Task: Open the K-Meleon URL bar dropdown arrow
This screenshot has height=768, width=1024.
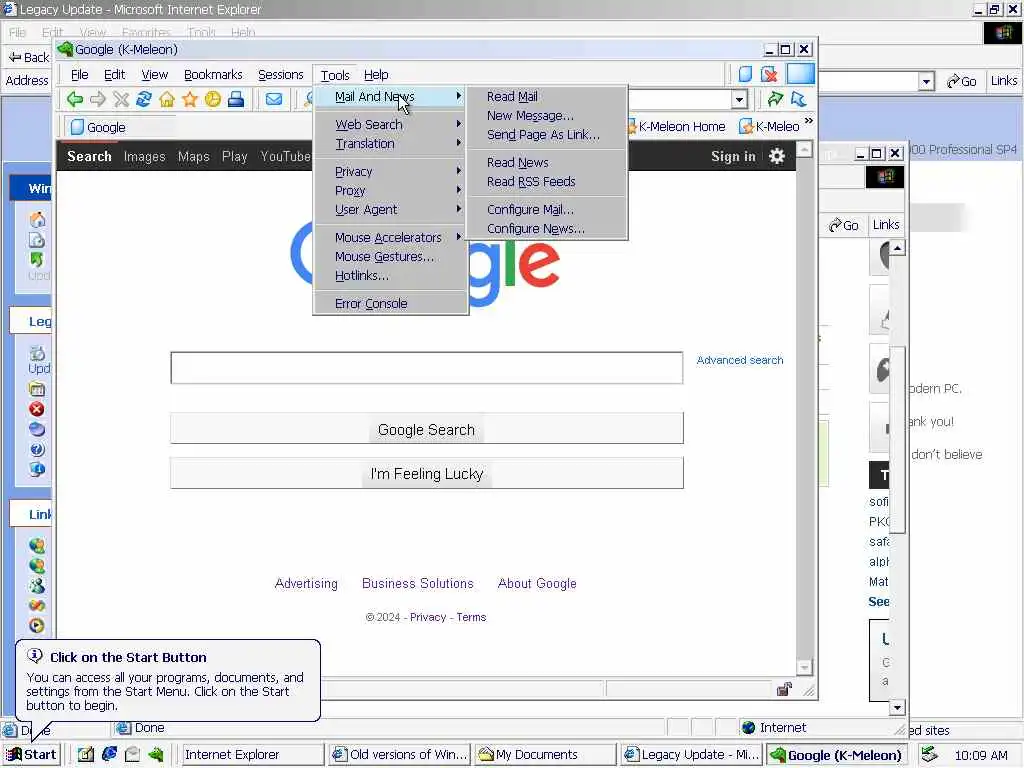Action: (739, 99)
